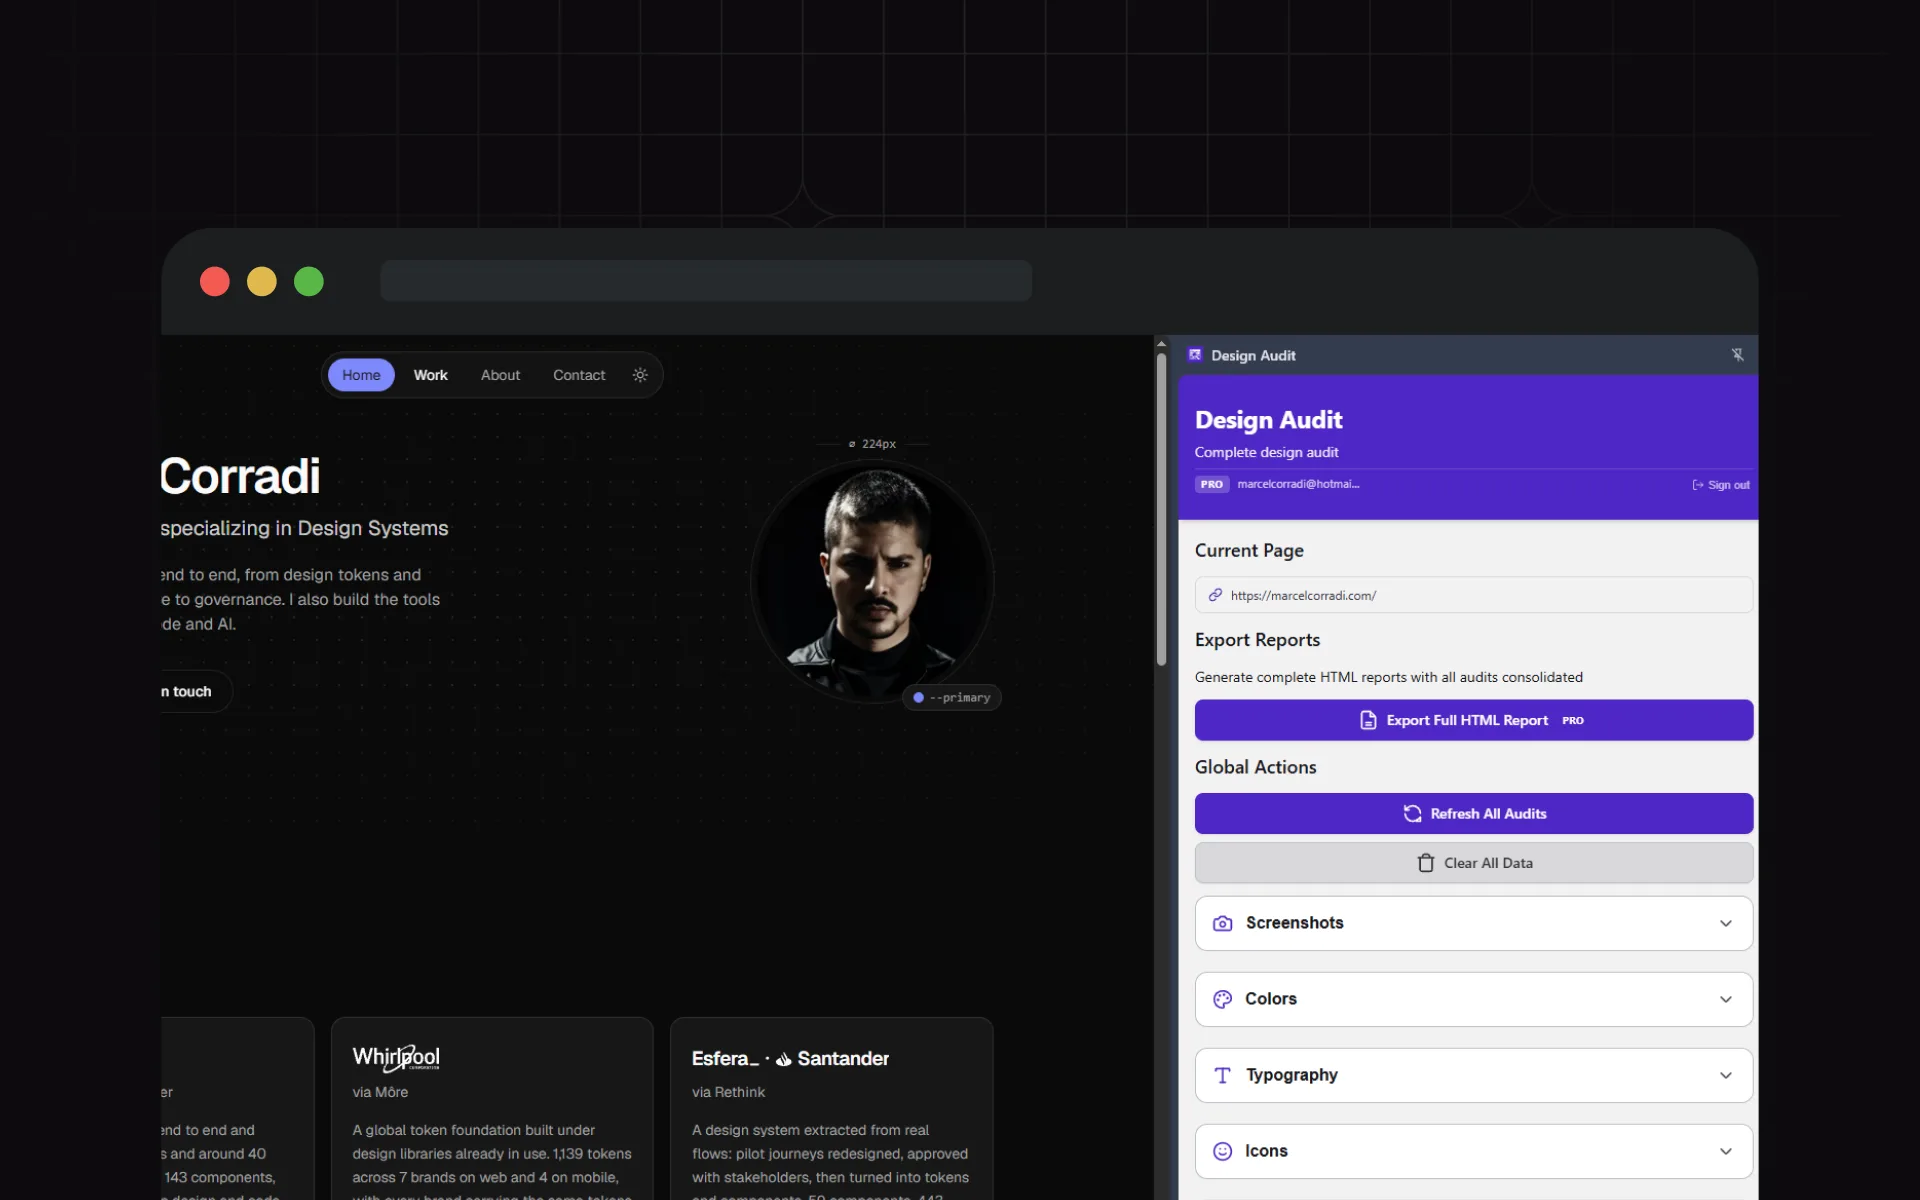Clear All Data
This screenshot has height=1200, width=1920.
point(1473,863)
